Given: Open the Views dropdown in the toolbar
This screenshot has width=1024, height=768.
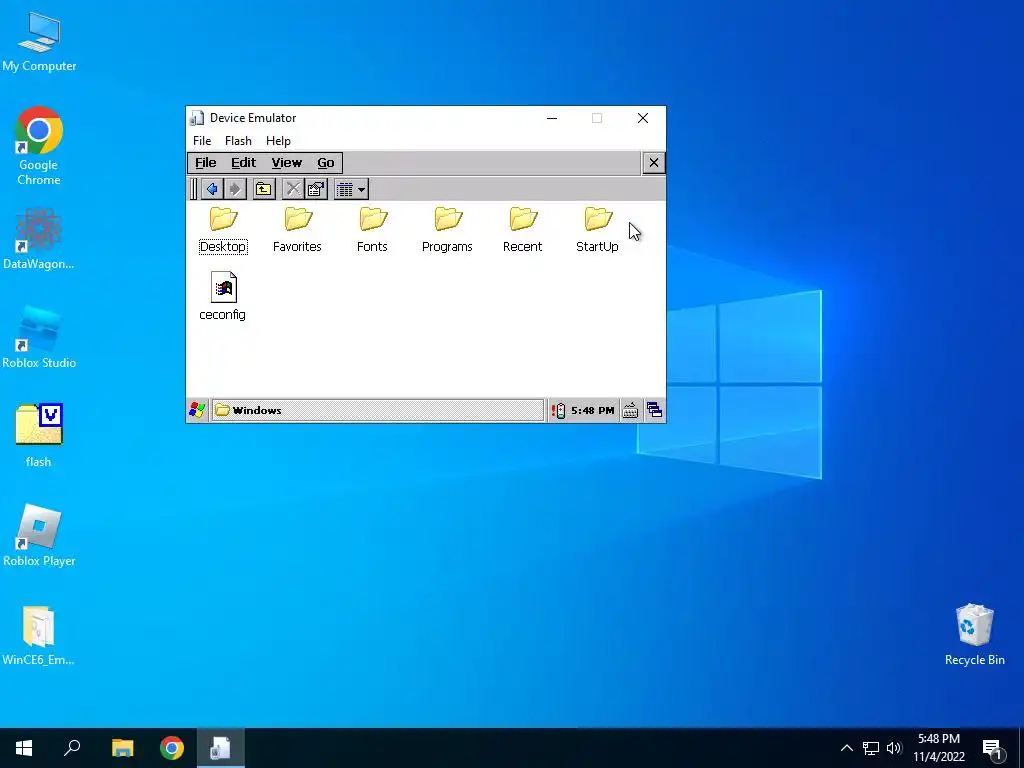Looking at the screenshot, I should tap(351, 189).
